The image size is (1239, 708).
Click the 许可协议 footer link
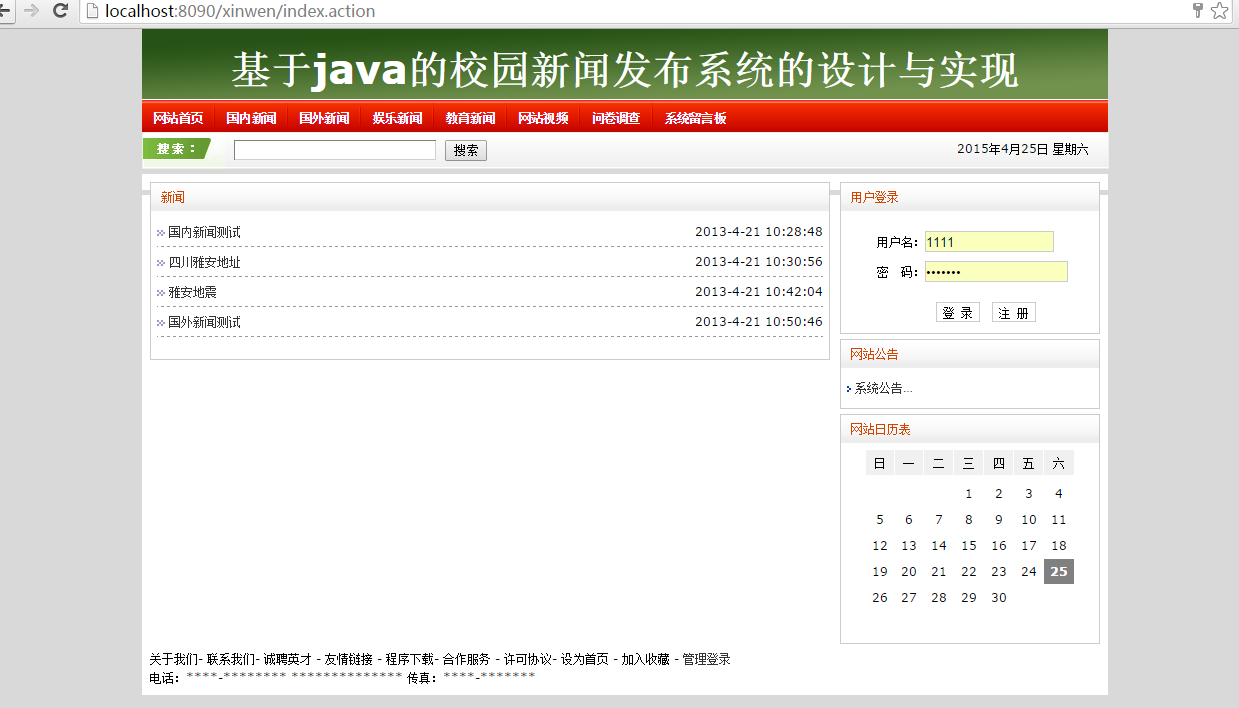(528, 660)
